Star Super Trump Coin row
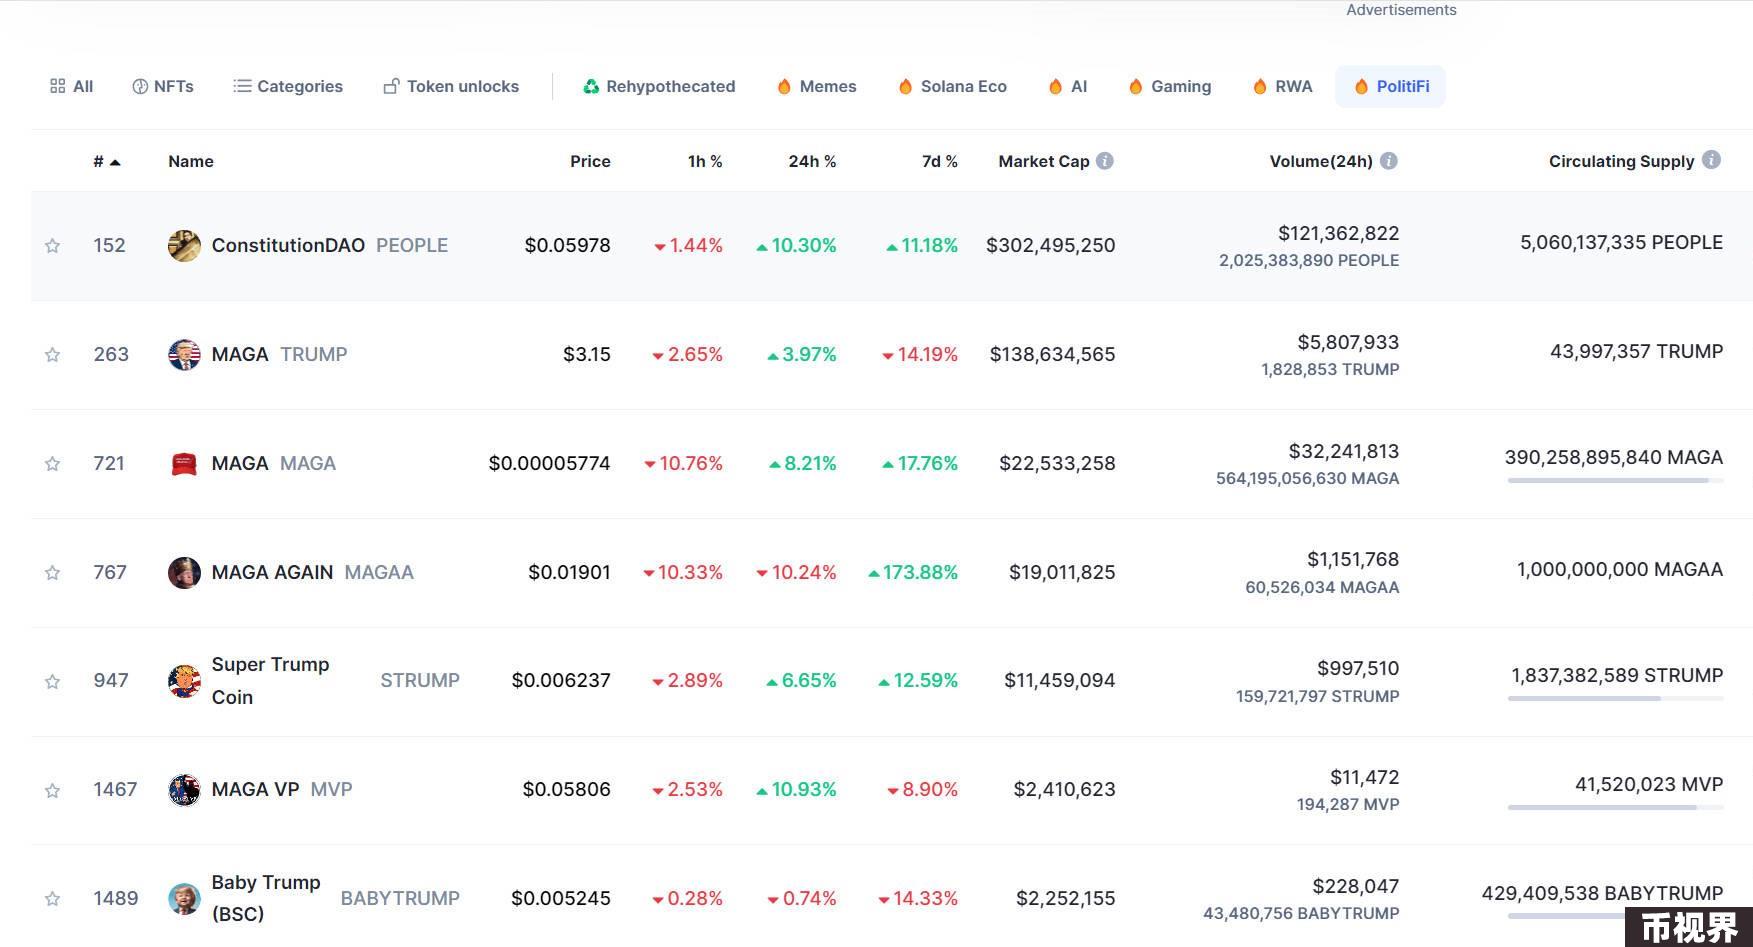This screenshot has width=1753, height=947. (x=53, y=682)
